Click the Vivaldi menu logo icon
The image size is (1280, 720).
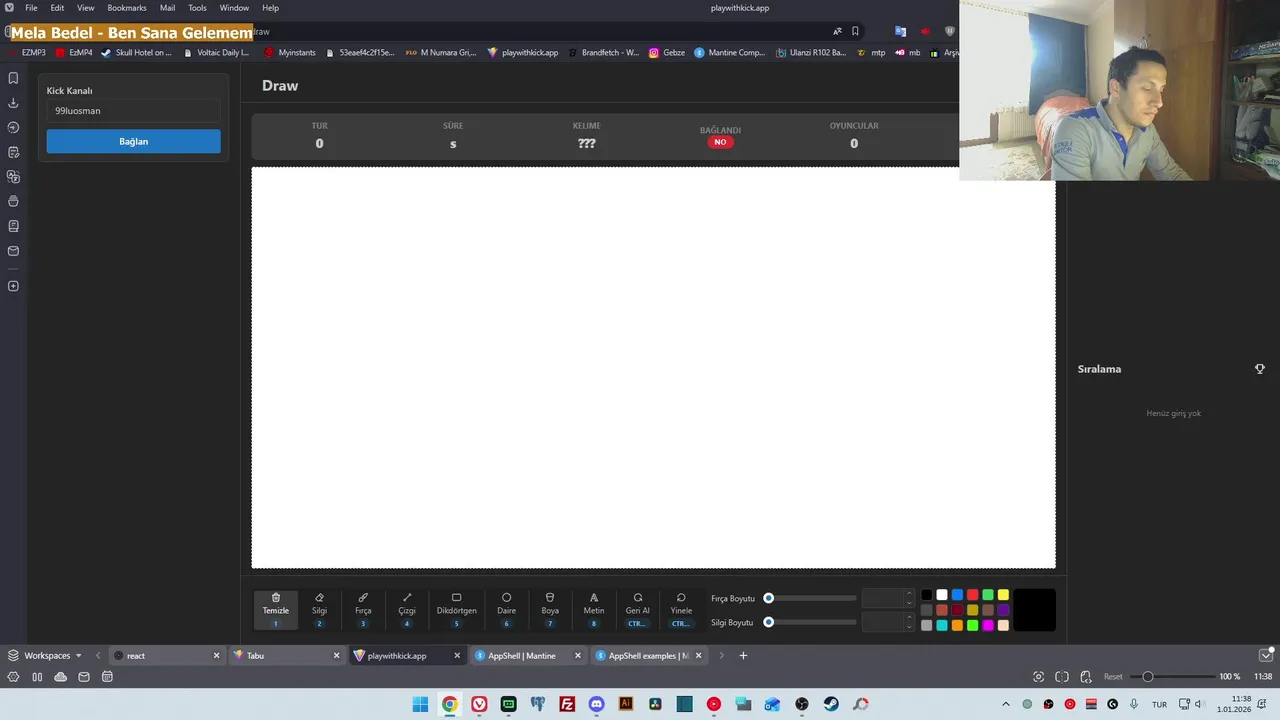coord(9,8)
